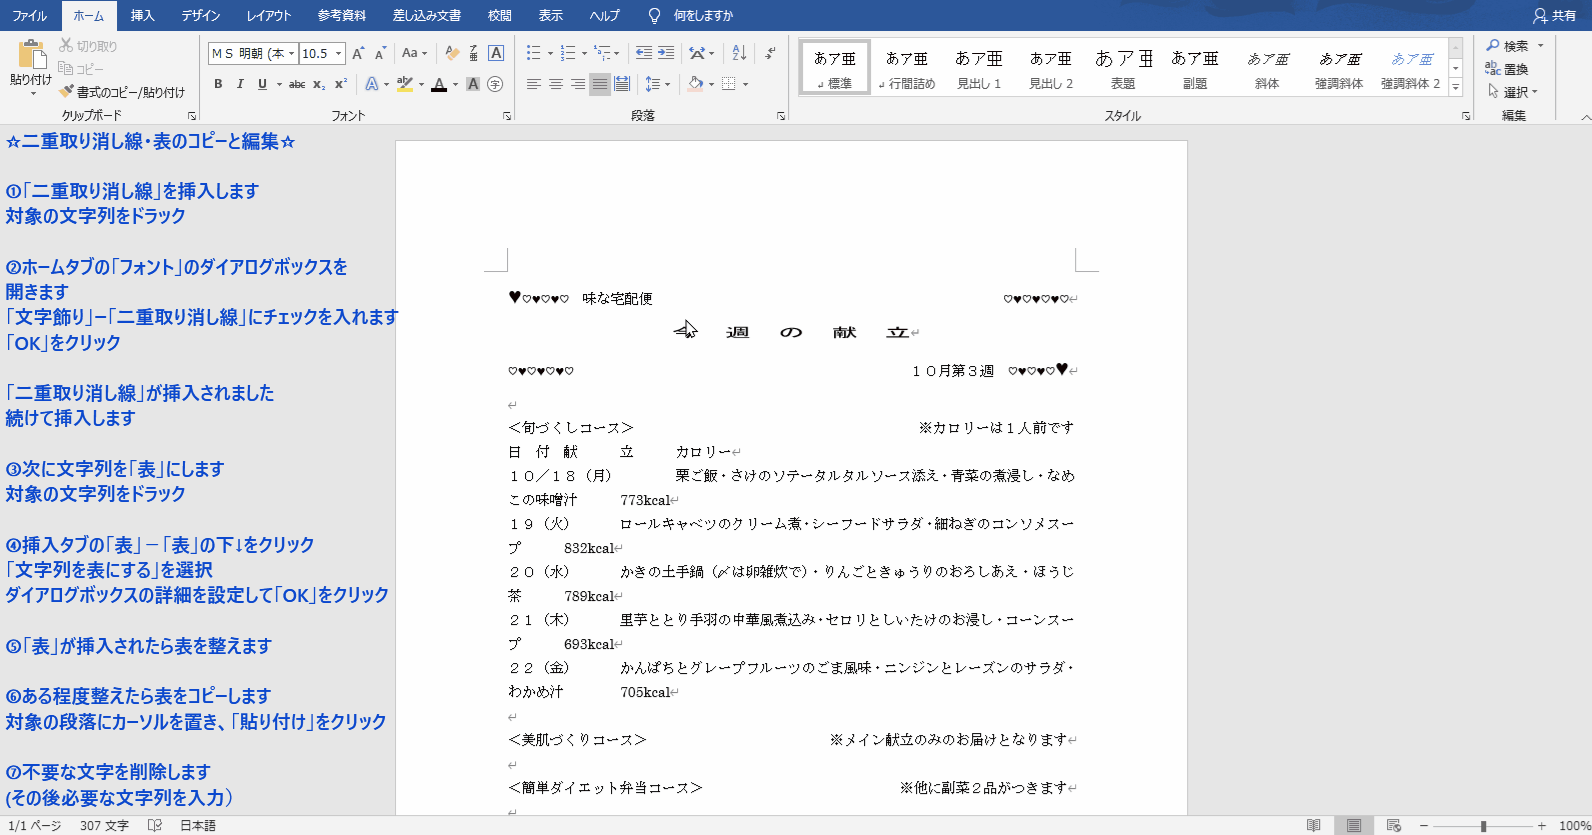Screen dimensions: 1592x835
Task: Apply center alignment to paragraph
Action: (556, 85)
